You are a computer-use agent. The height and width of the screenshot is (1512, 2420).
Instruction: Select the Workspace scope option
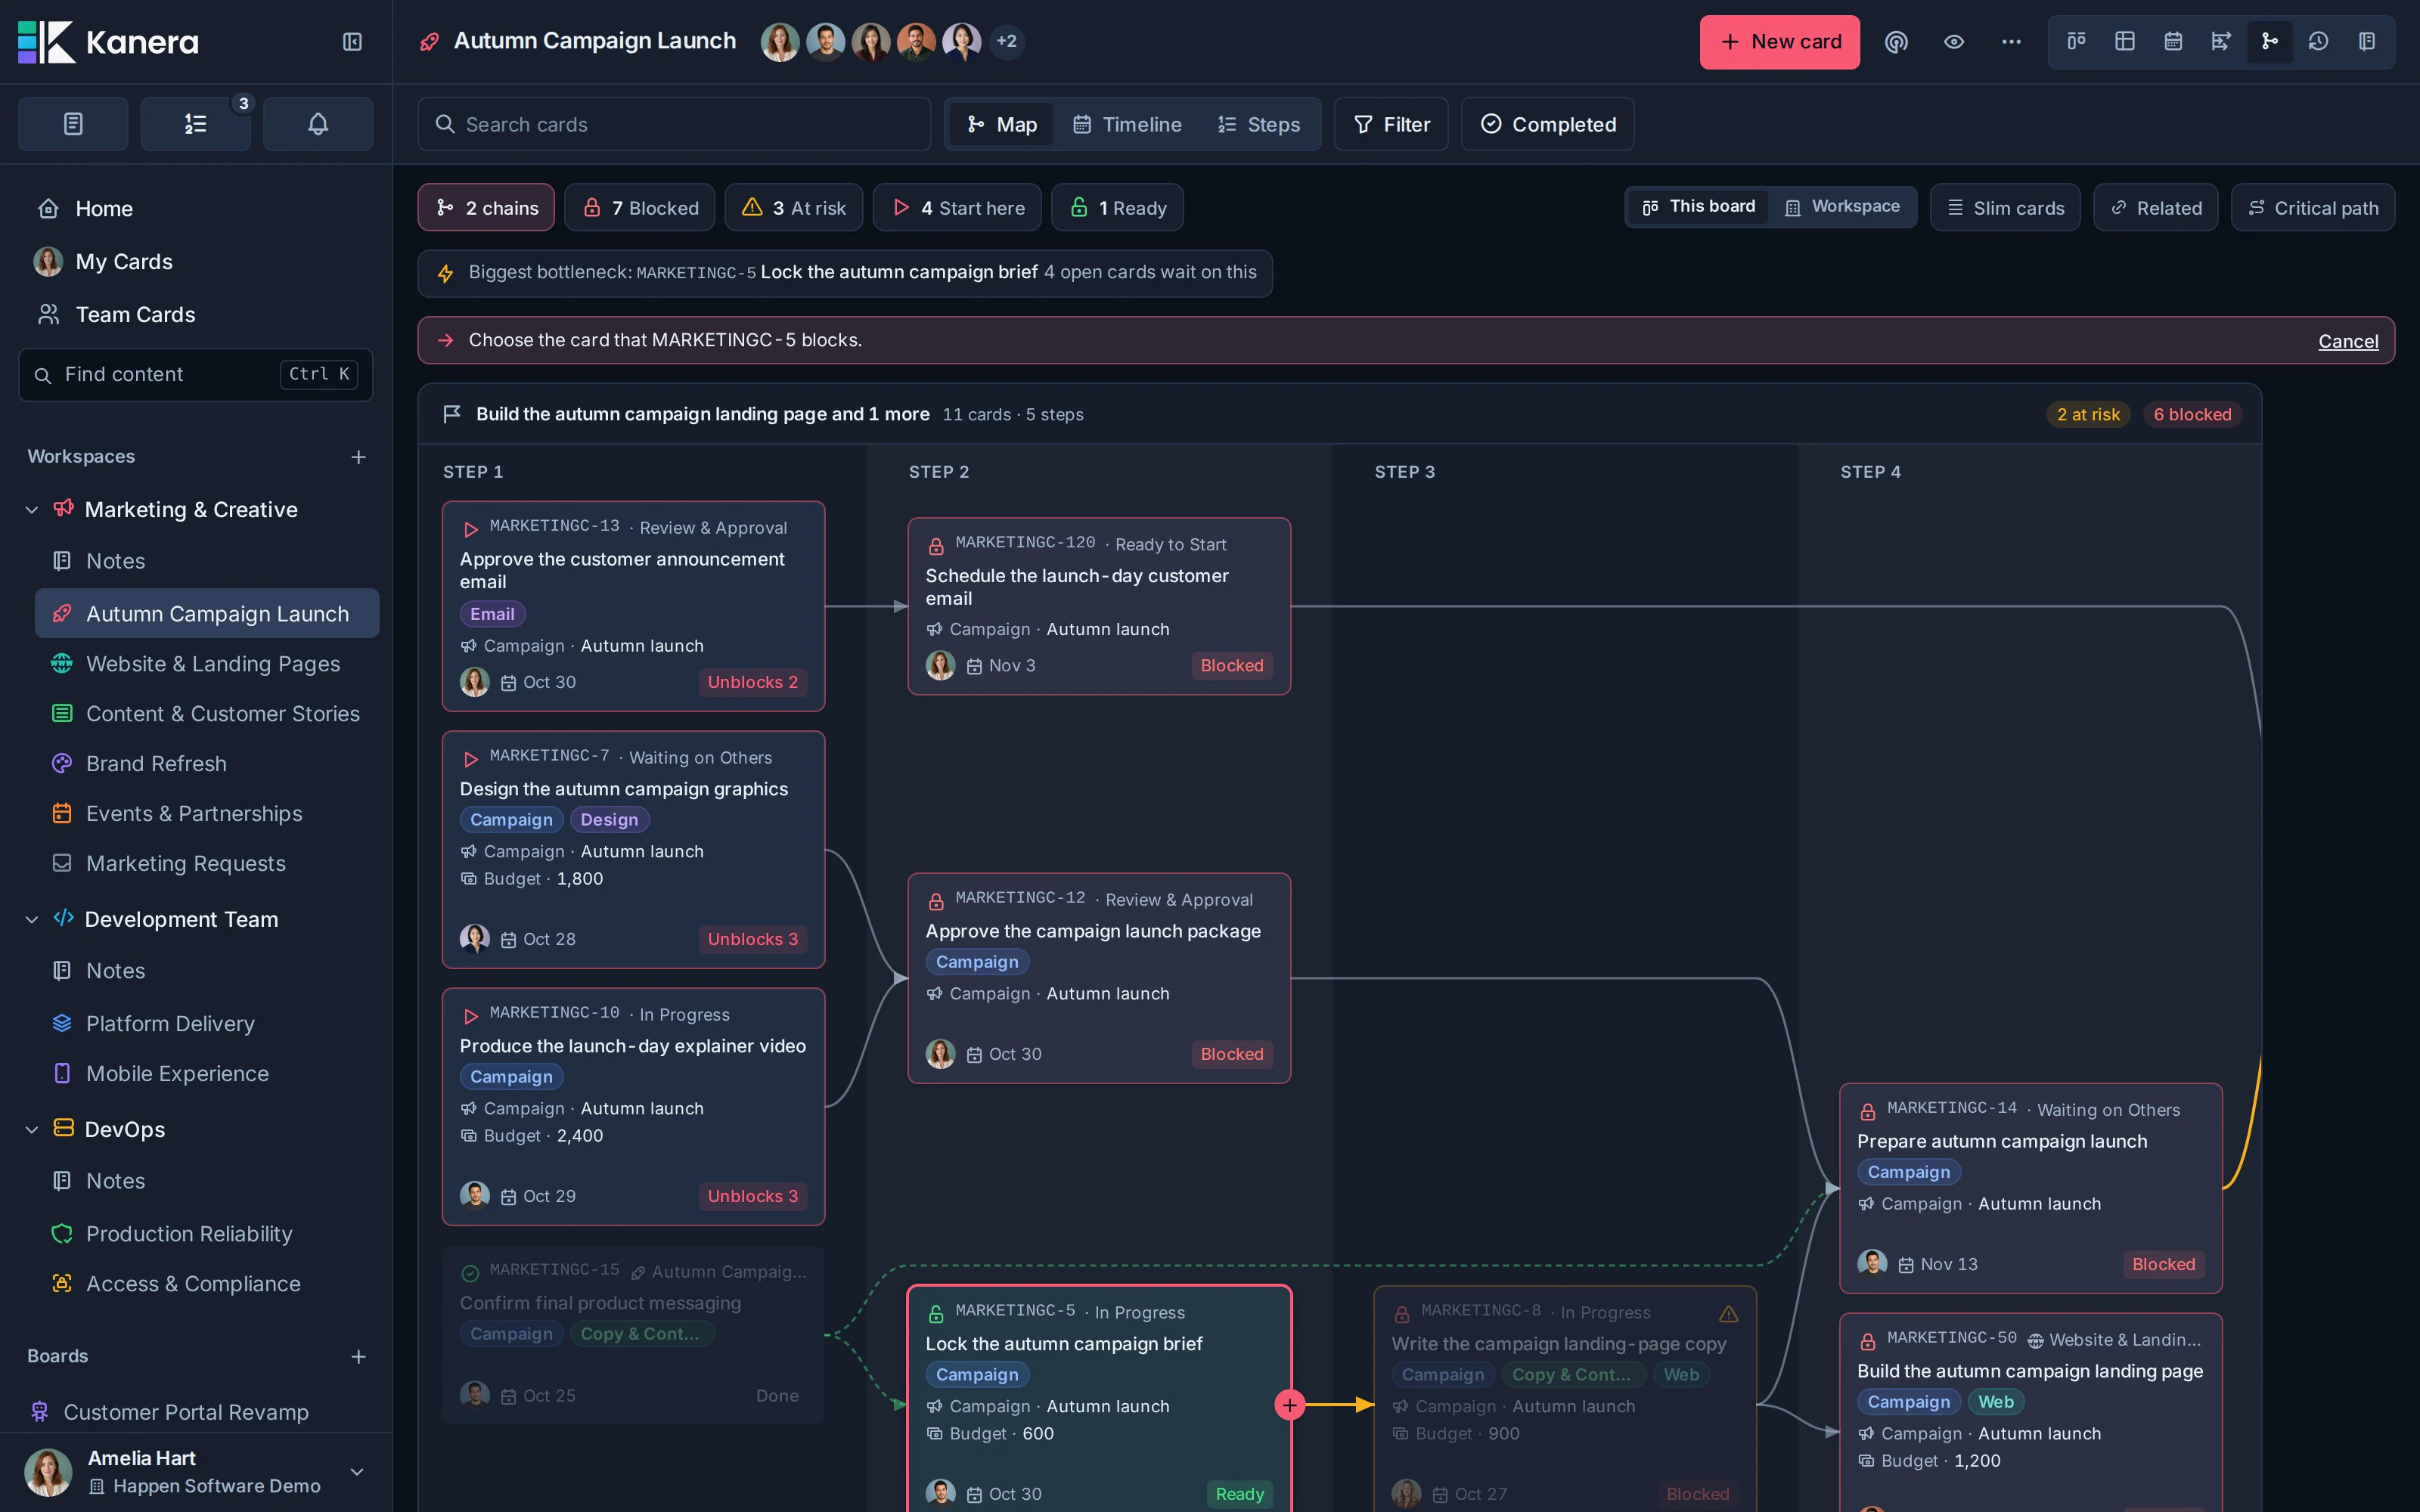point(1842,207)
